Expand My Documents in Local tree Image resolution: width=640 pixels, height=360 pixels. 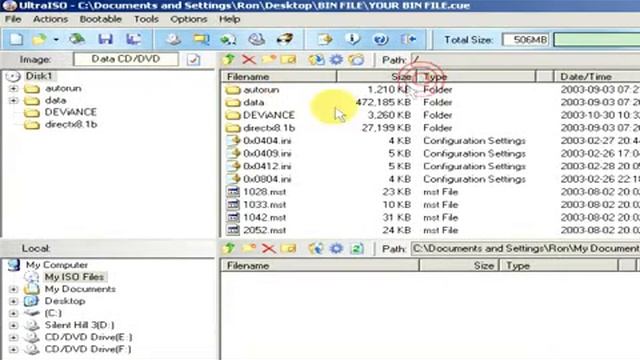pyautogui.click(x=13, y=289)
